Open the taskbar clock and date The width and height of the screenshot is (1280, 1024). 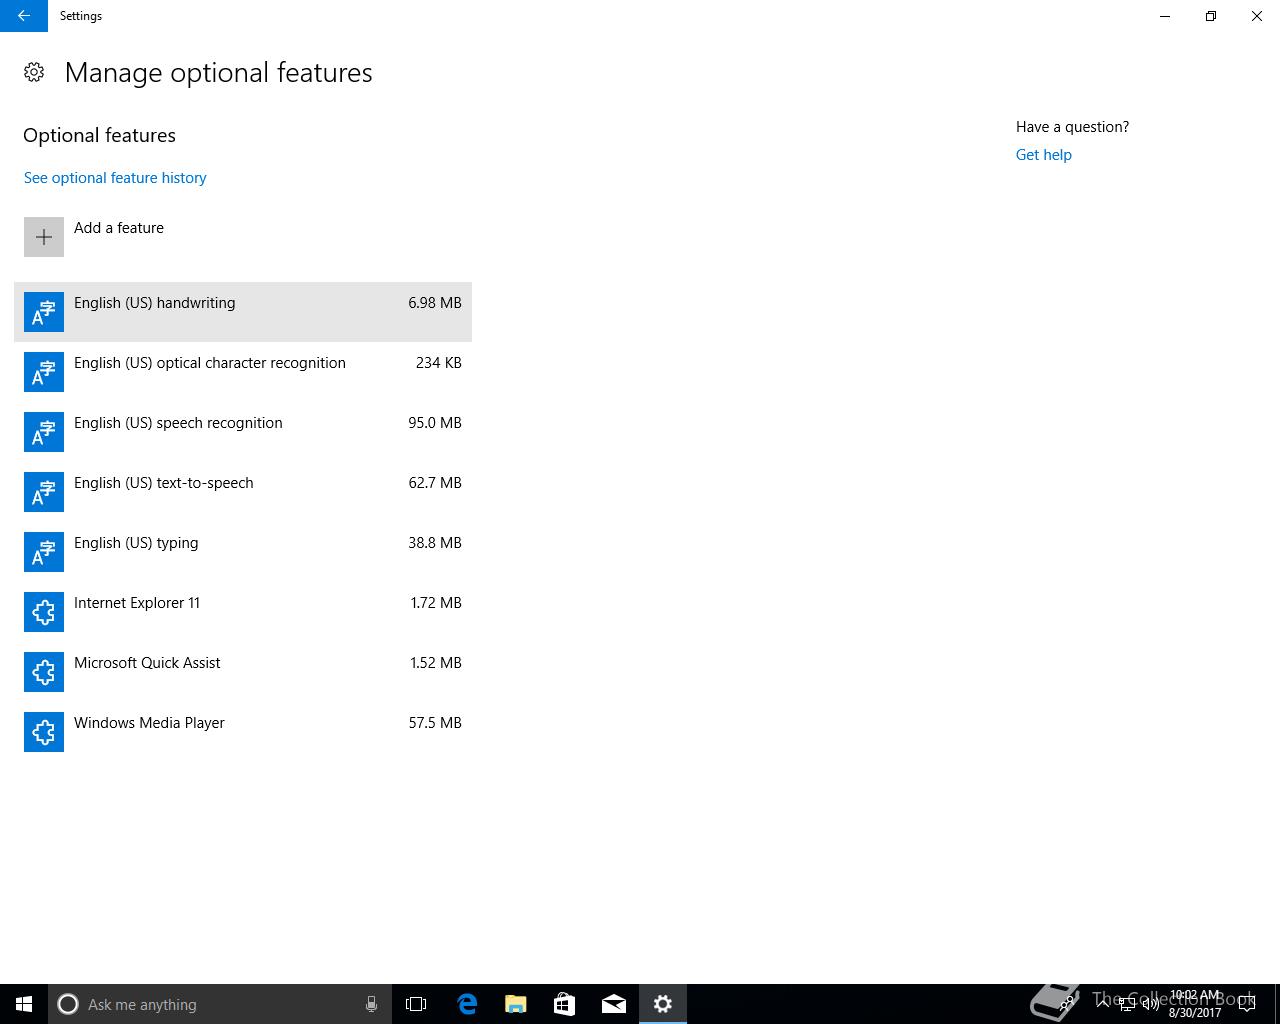[x=1194, y=1004]
